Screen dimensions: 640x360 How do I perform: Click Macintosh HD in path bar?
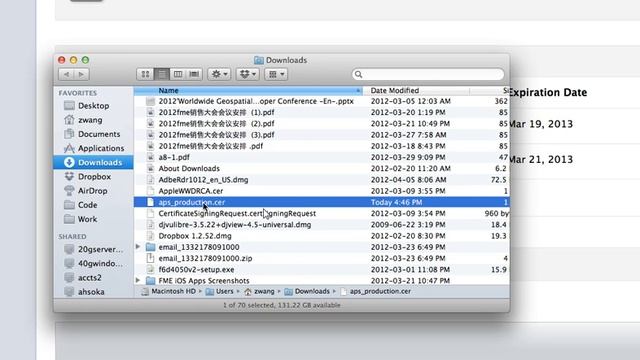168,291
